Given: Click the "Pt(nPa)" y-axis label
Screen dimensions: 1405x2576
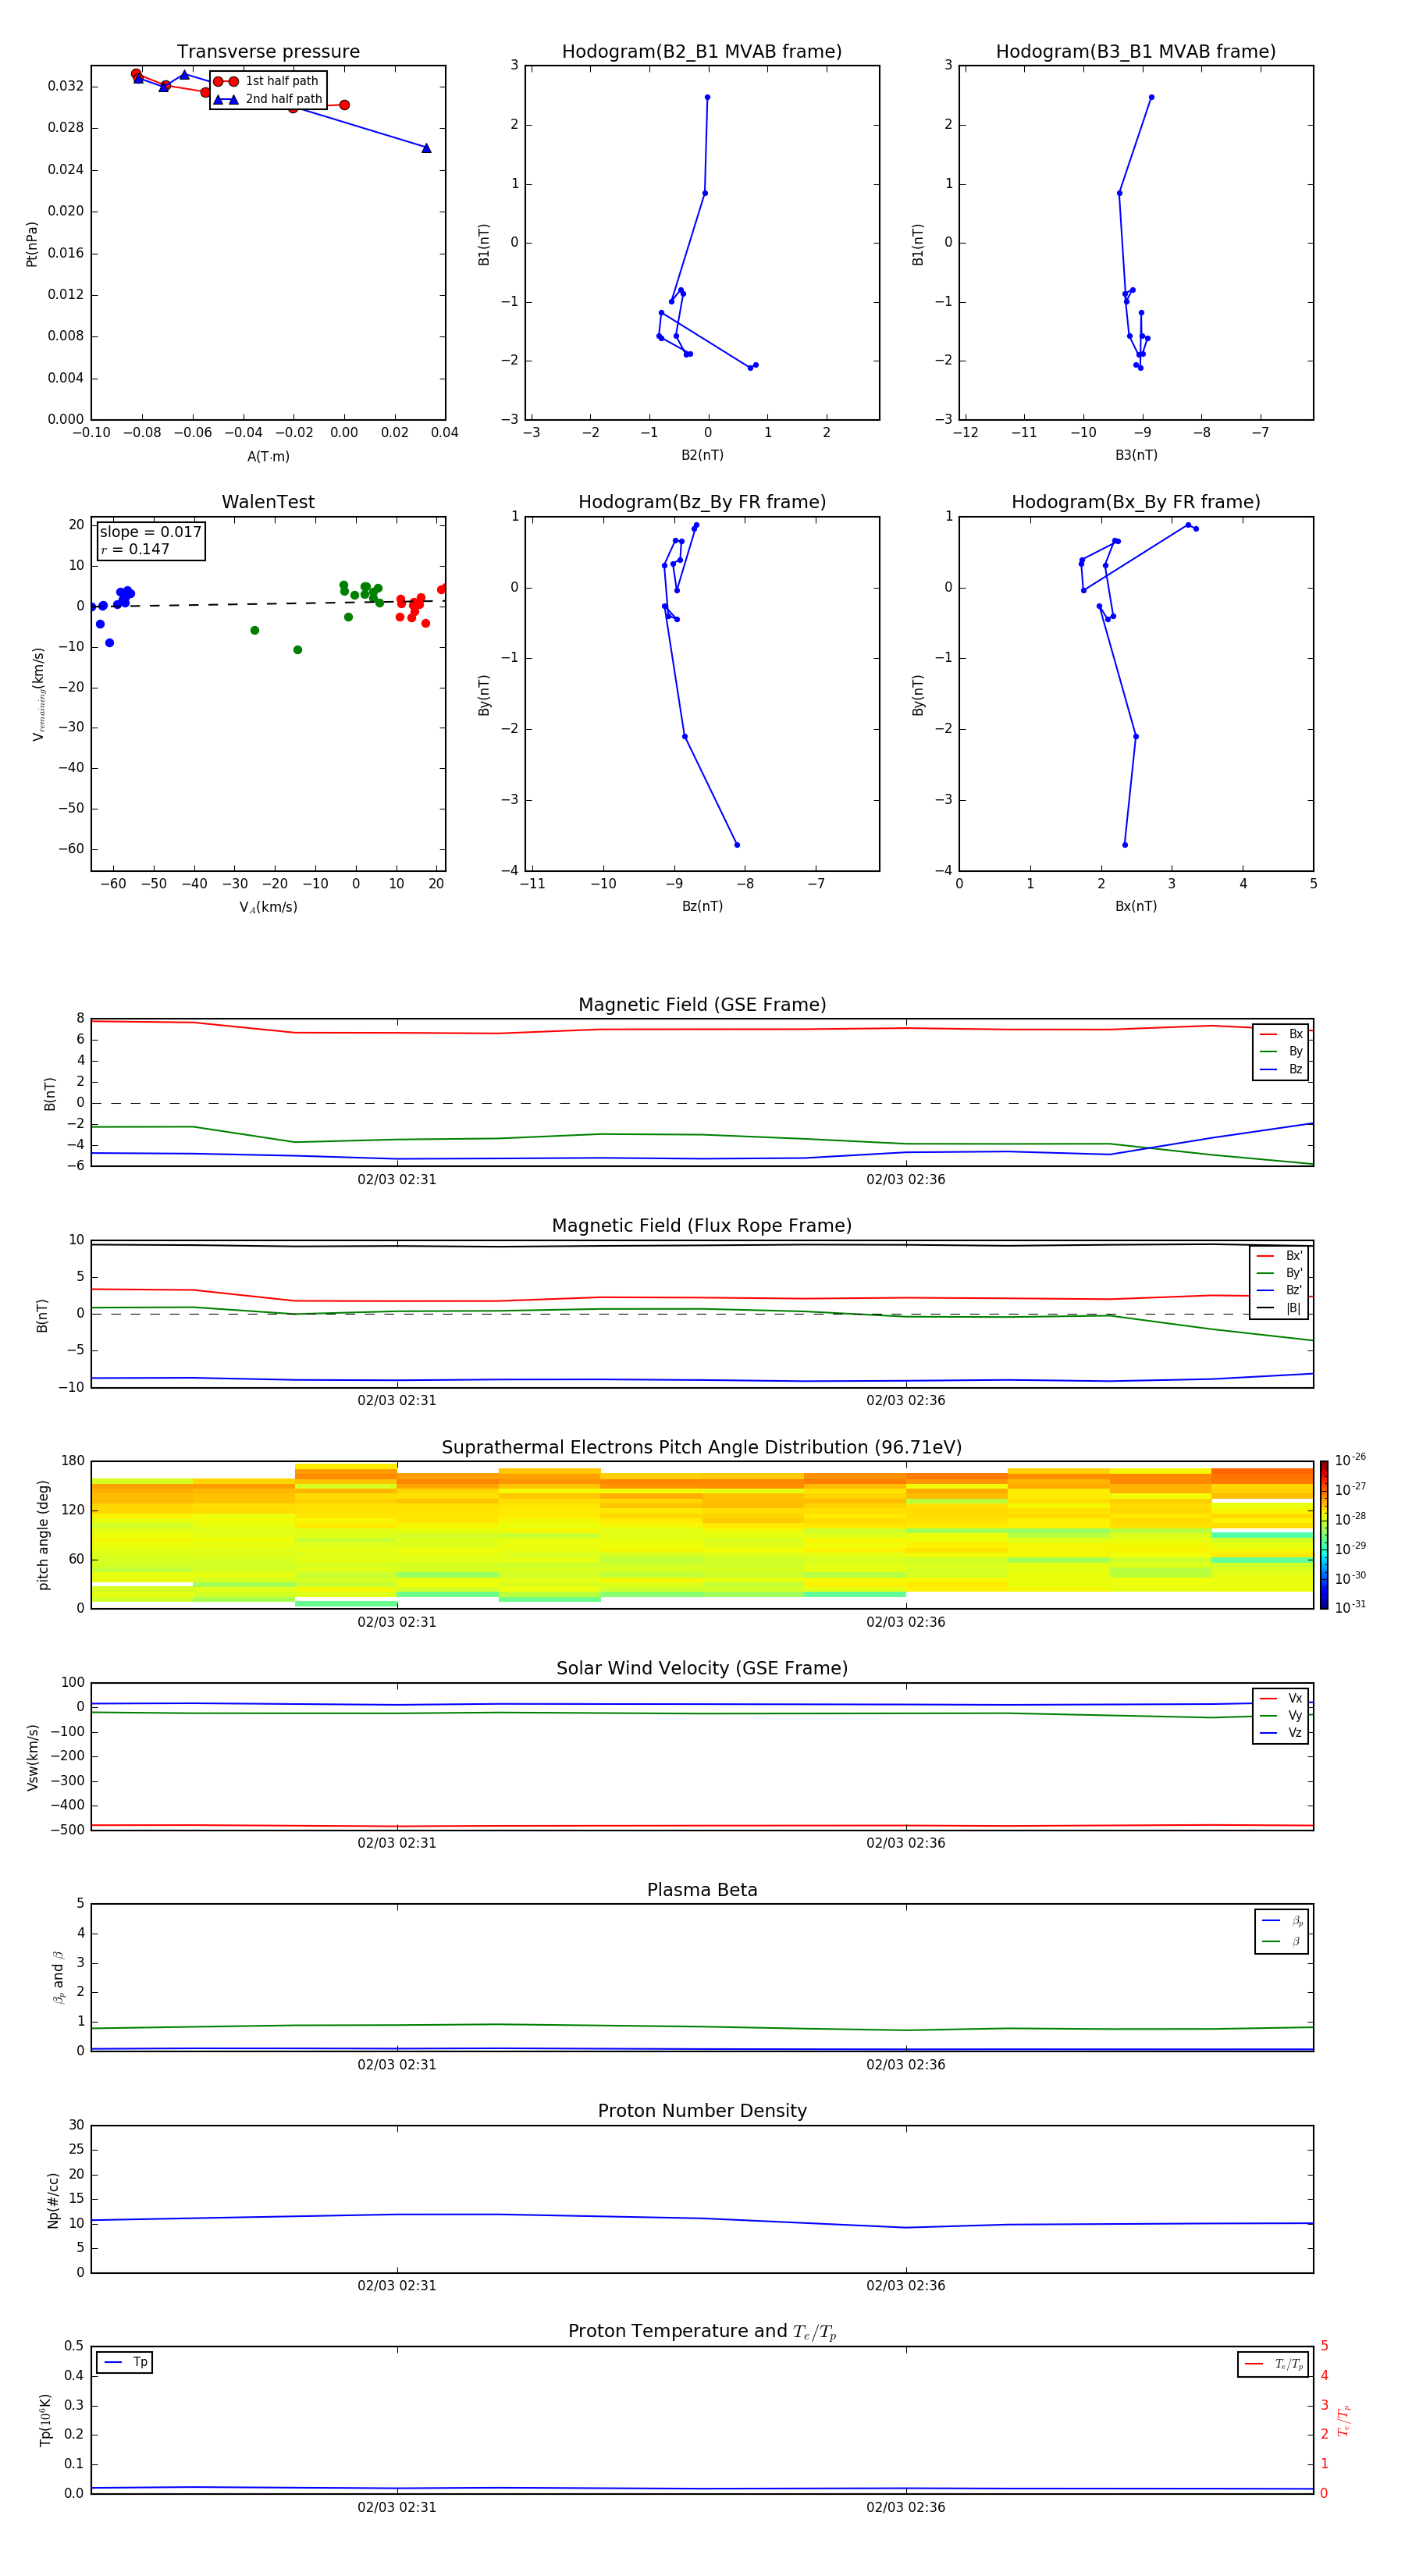Looking at the screenshot, I should point(32,243).
